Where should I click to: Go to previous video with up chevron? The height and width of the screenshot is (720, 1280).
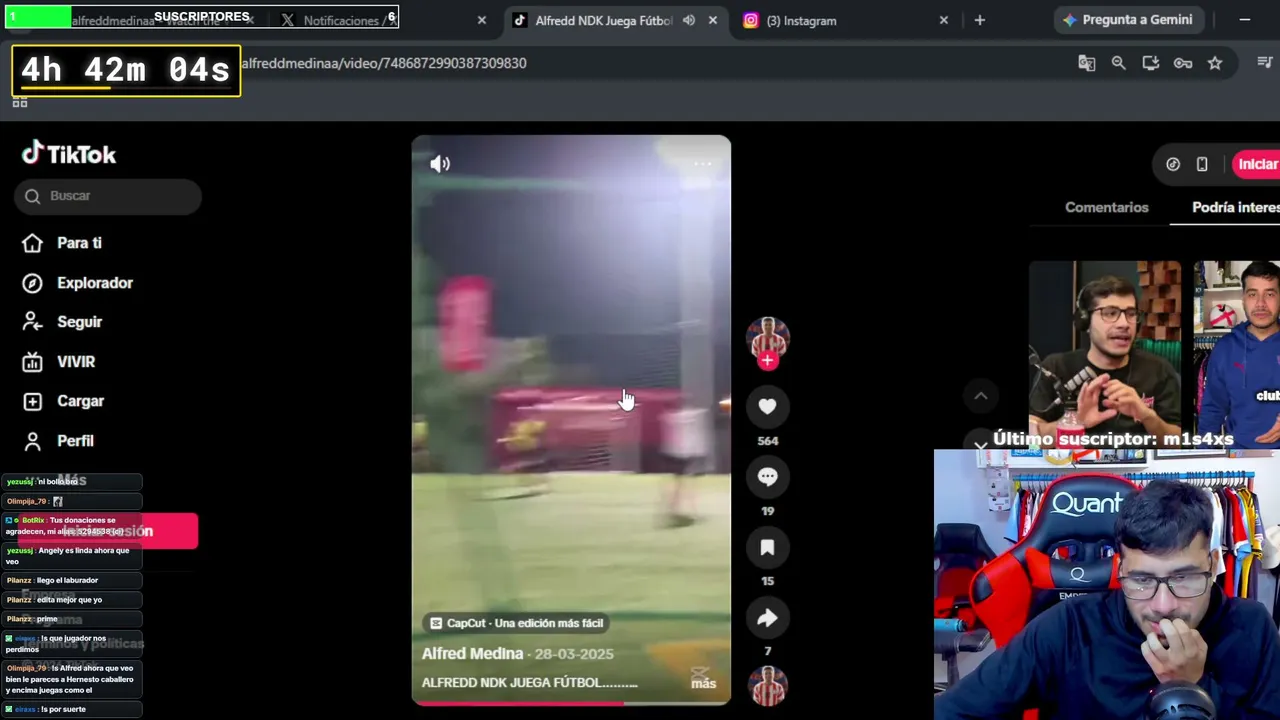980,396
